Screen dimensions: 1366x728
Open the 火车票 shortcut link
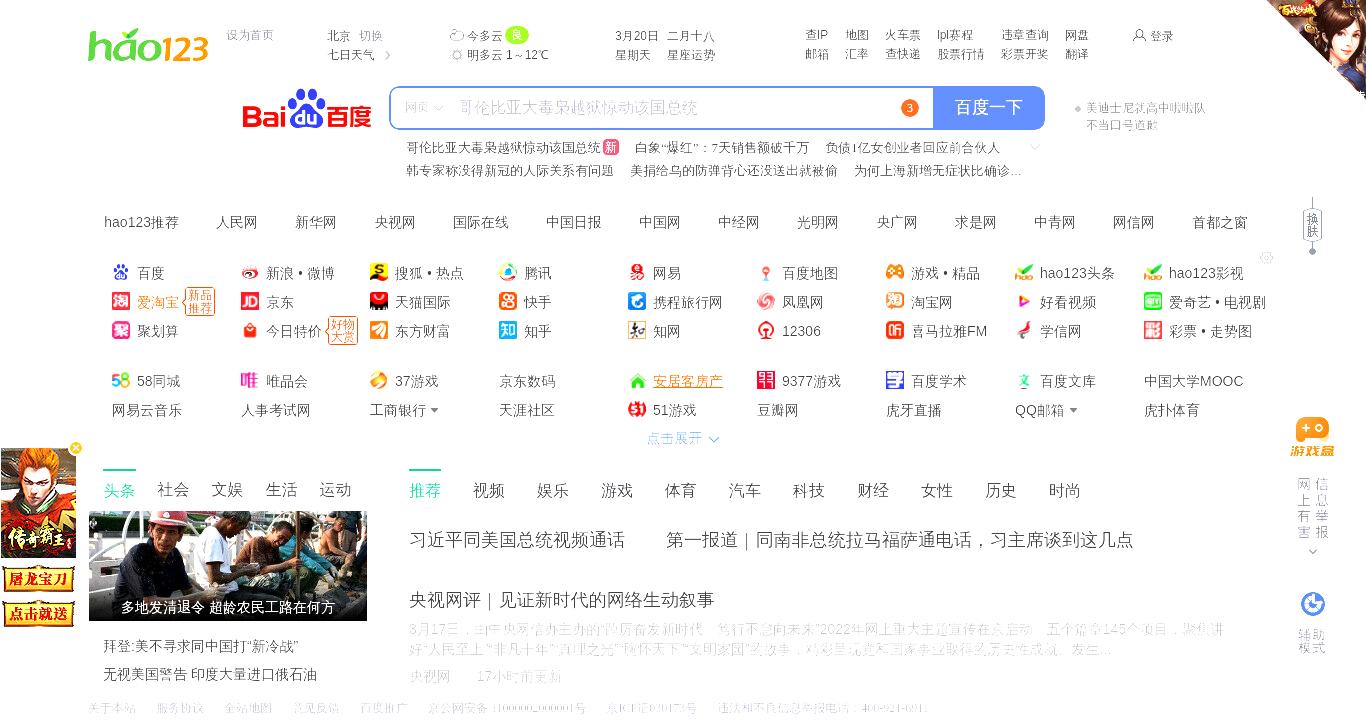click(903, 35)
